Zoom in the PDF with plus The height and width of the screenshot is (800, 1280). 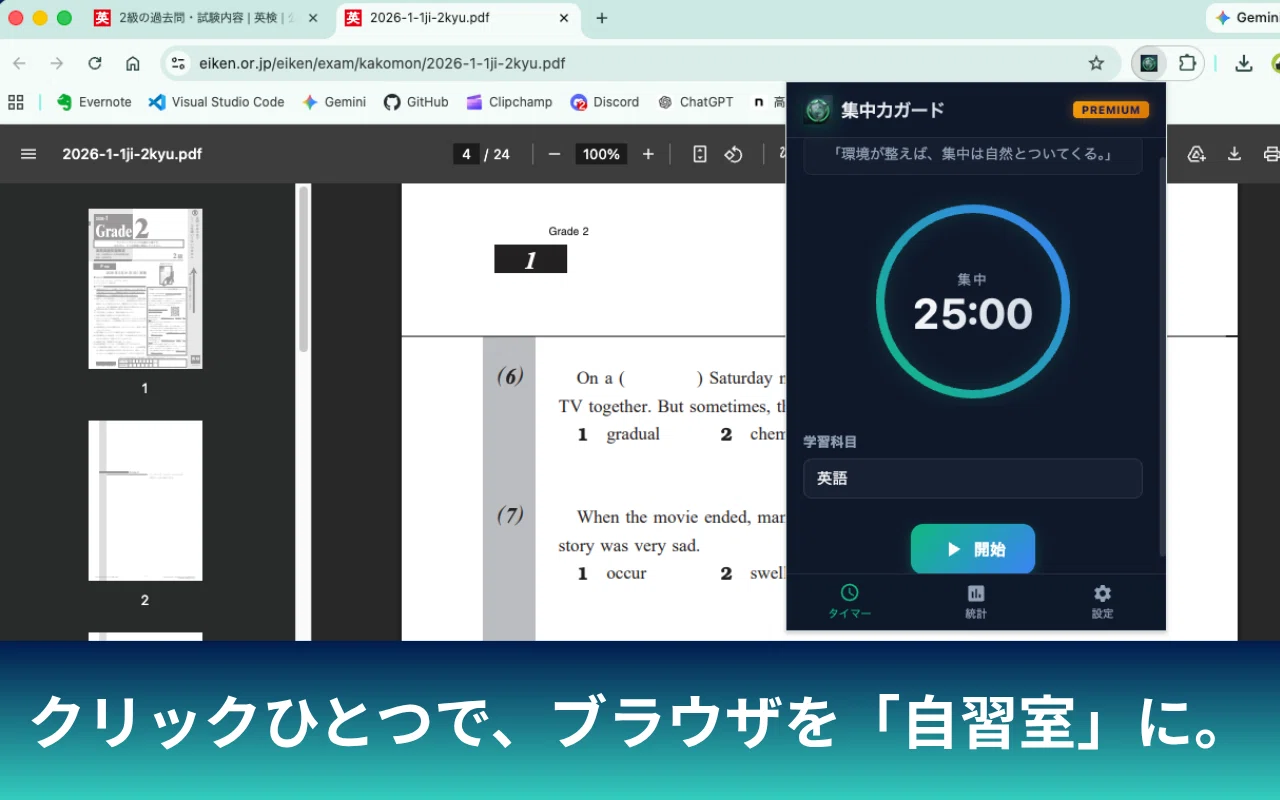[x=648, y=154]
